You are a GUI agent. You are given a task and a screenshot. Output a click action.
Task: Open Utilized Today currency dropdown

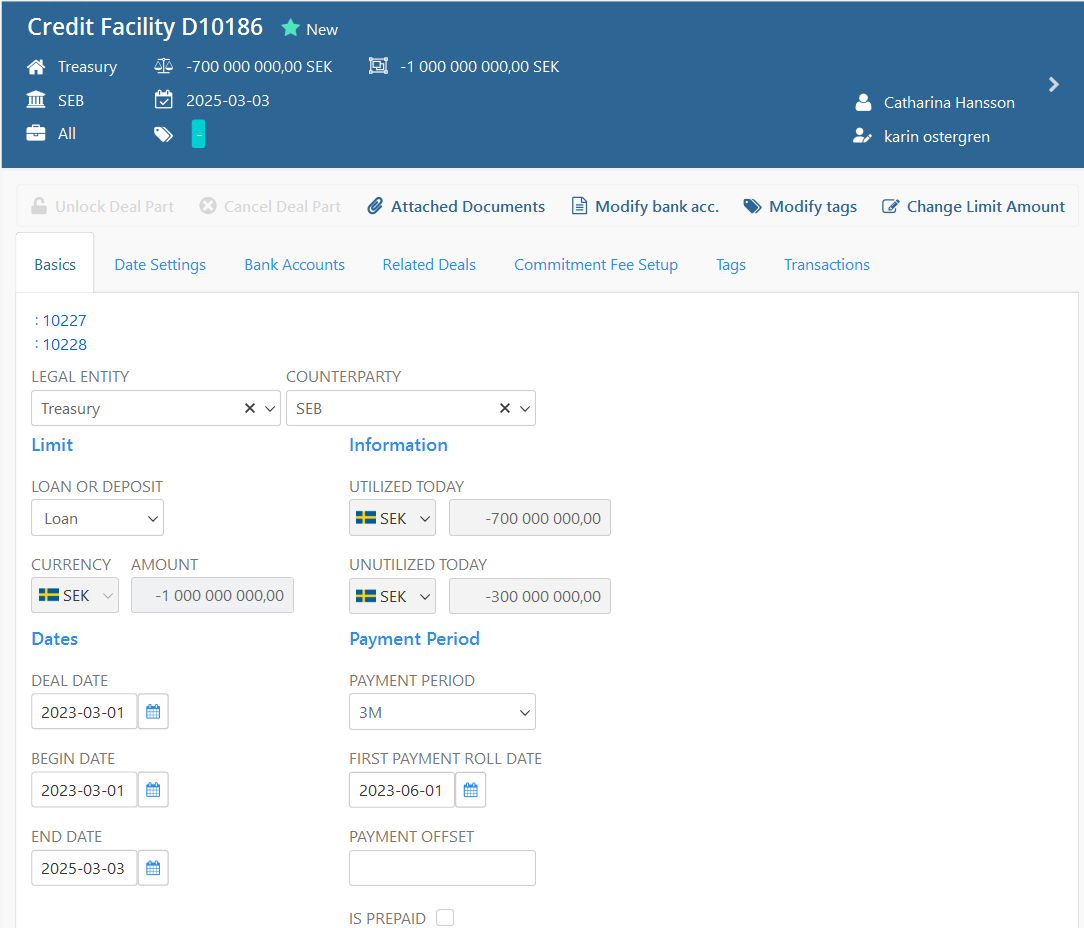(x=392, y=518)
